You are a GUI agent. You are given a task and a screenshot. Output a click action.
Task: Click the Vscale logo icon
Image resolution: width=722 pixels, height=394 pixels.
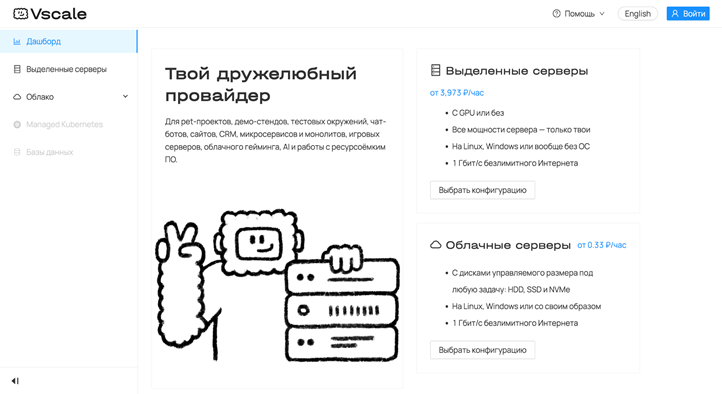click(20, 14)
